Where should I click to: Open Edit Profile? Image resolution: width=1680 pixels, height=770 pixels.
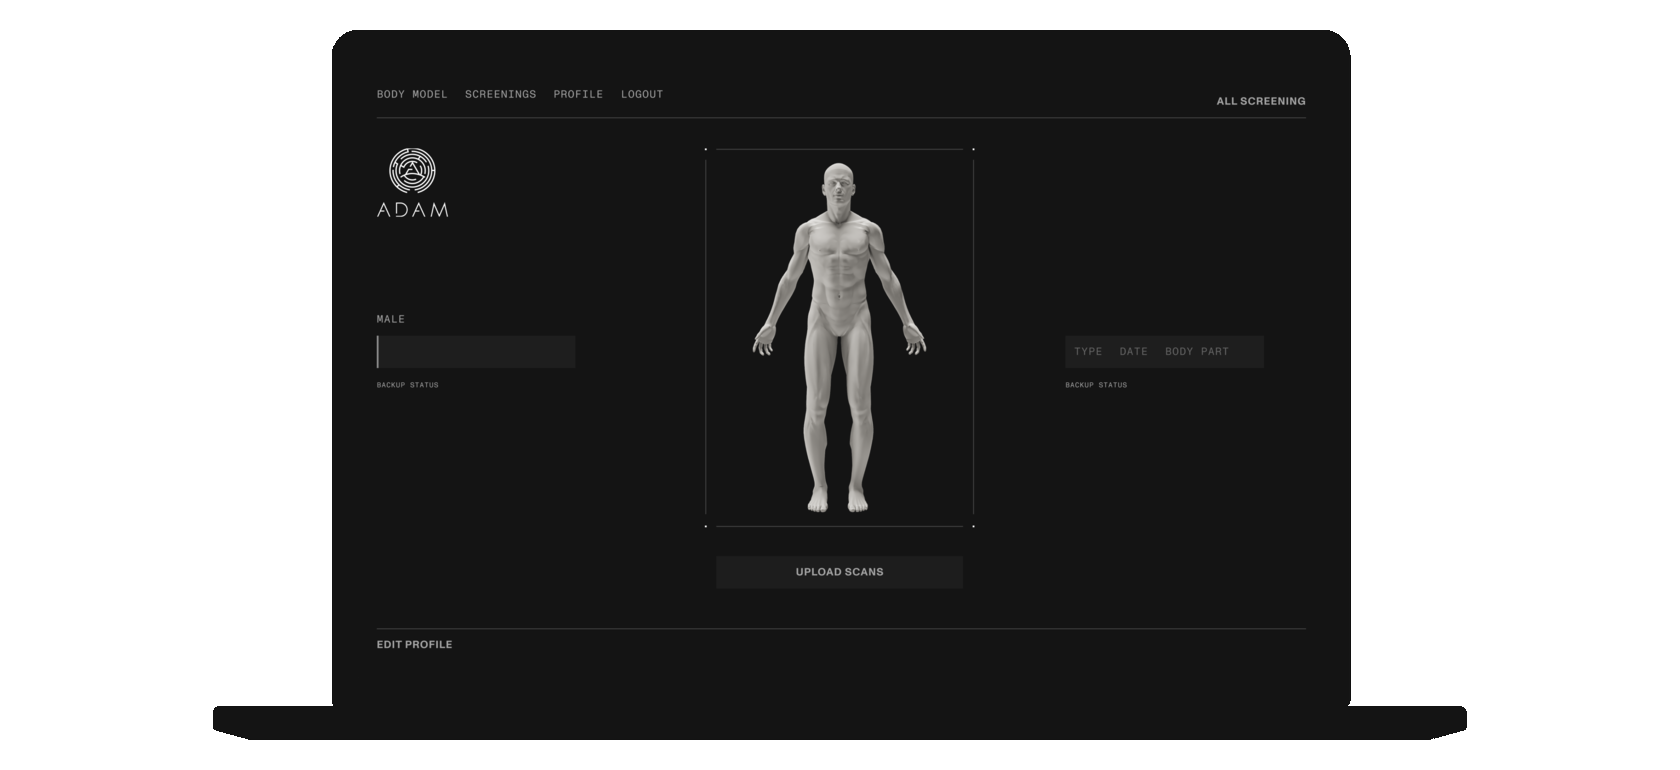click(414, 645)
